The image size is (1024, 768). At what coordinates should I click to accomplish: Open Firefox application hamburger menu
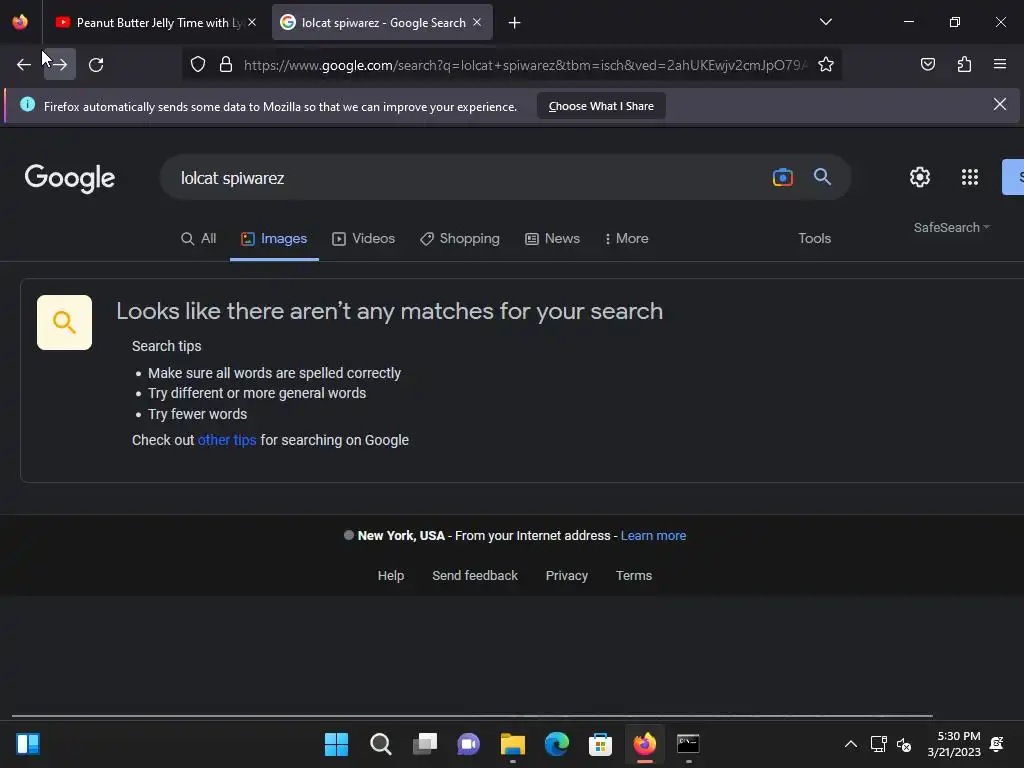click(1000, 65)
